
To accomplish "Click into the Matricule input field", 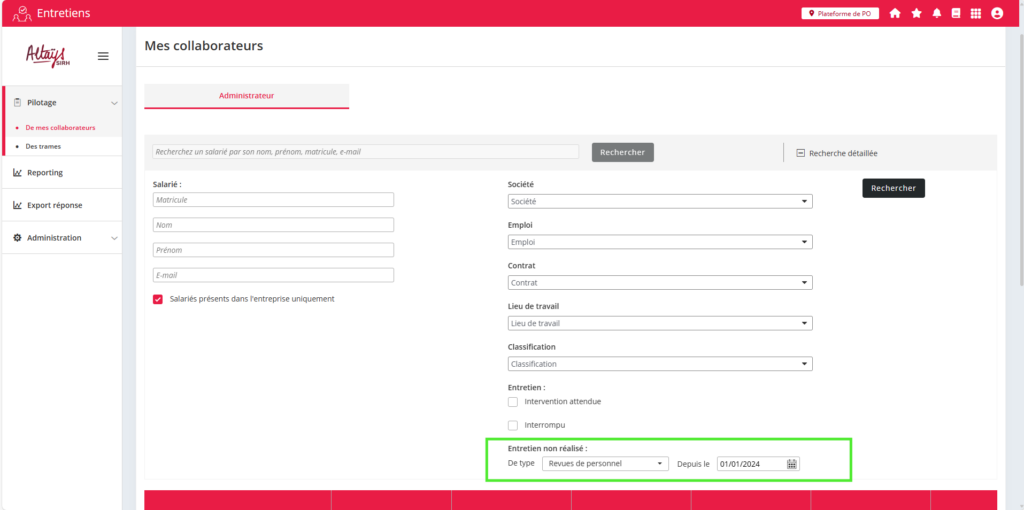I will coord(273,200).
